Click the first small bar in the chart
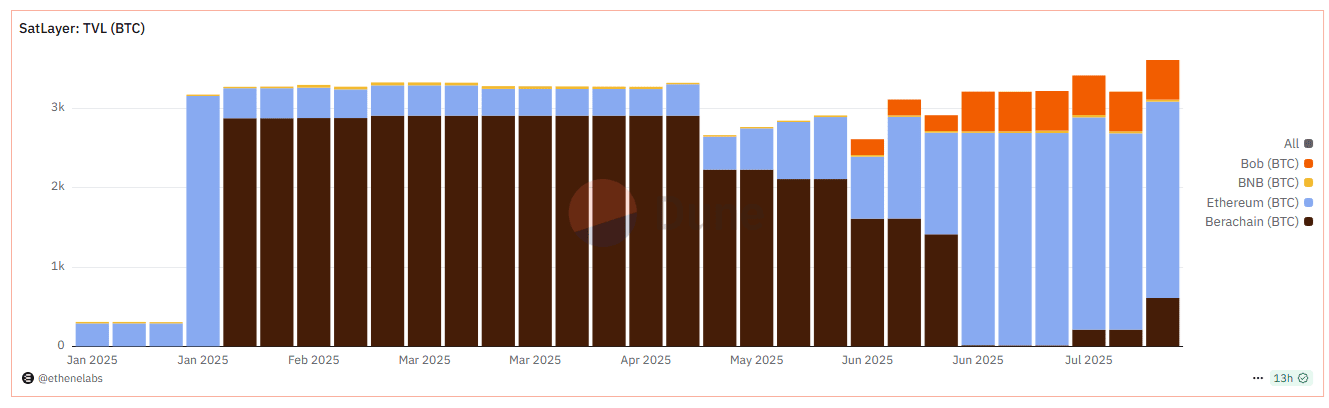This screenshot has width=1329, height=408. click(92, 334)
